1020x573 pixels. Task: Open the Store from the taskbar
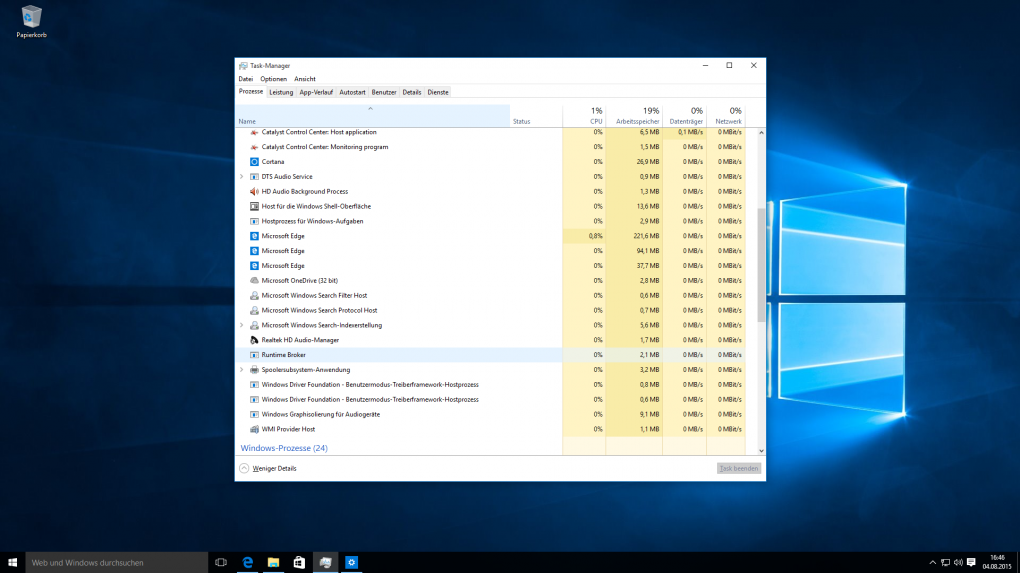(x=299, y=563)
